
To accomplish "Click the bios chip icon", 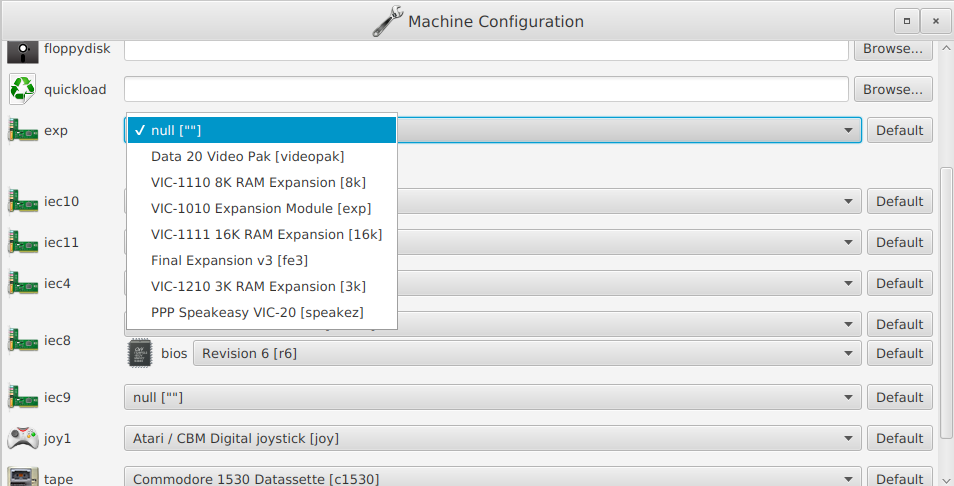I will pyautogui.click(x=141, y=353).
